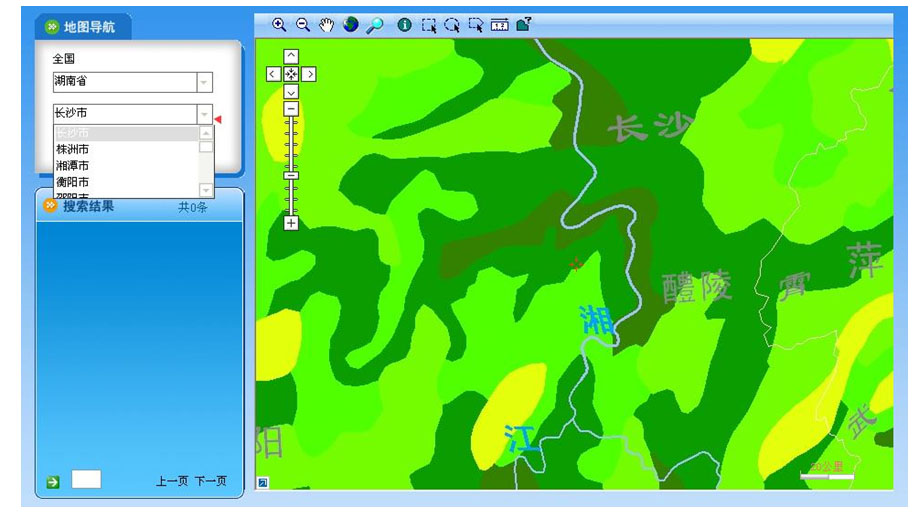Click the 地图导航 tab header
The width and height of the screenshot is (915, 517).
tap(83, 27)
